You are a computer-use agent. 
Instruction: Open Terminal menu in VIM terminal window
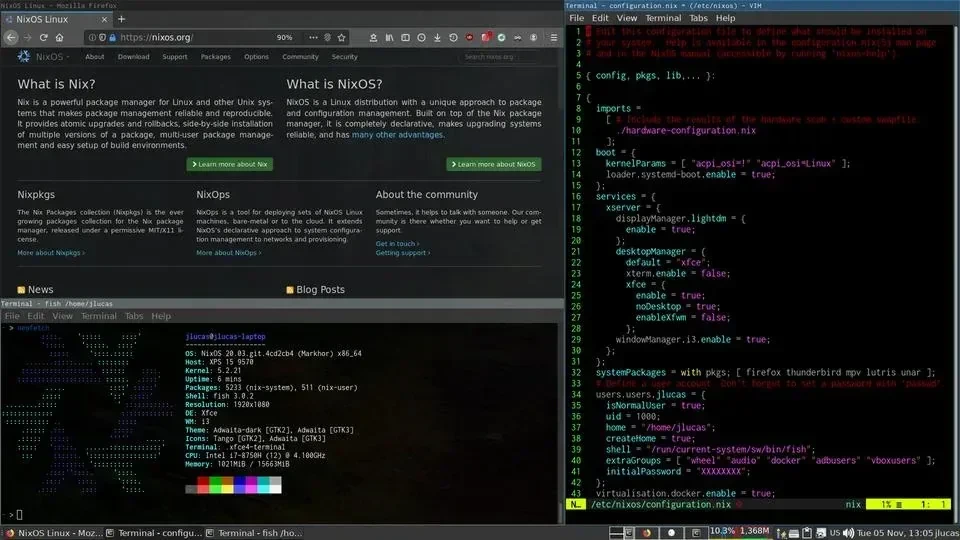pyautogui.click(x=663, y=18)
